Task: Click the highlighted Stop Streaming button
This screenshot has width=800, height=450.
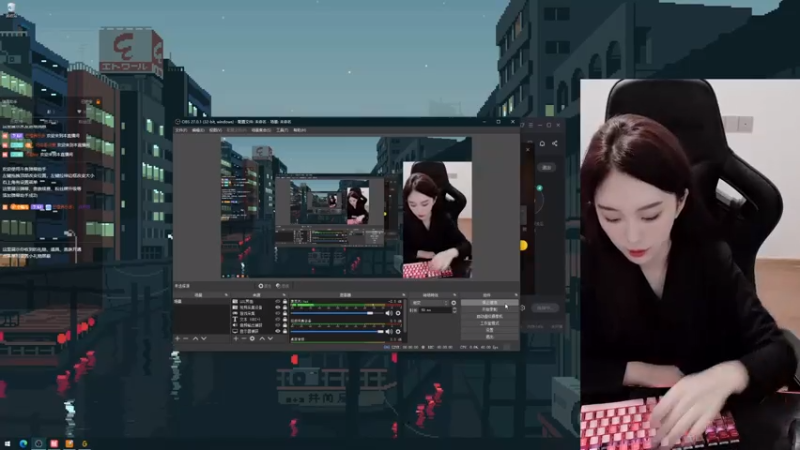Action: click(x=490, y=302)
